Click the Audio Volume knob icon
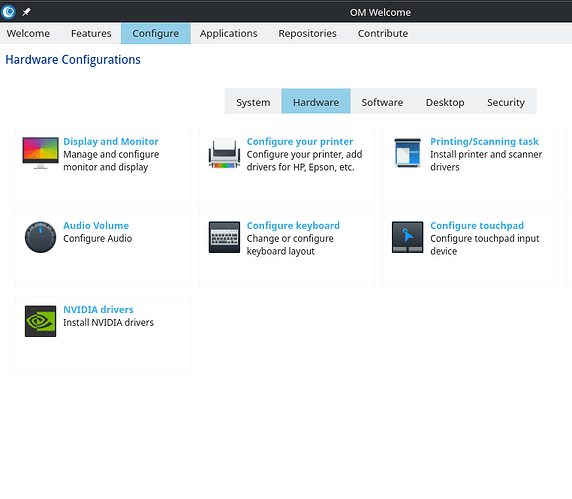This screenshot has width=572, height=499. (40, 237)
